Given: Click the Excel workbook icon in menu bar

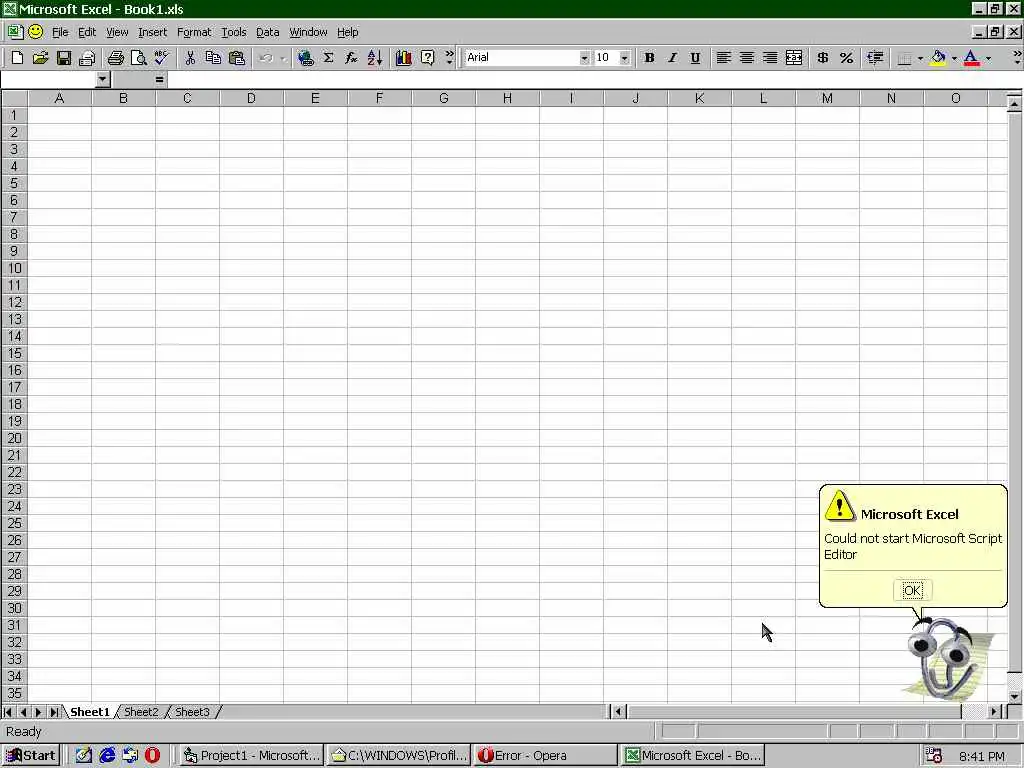Looking at the screenshot, I should [15, 31].
